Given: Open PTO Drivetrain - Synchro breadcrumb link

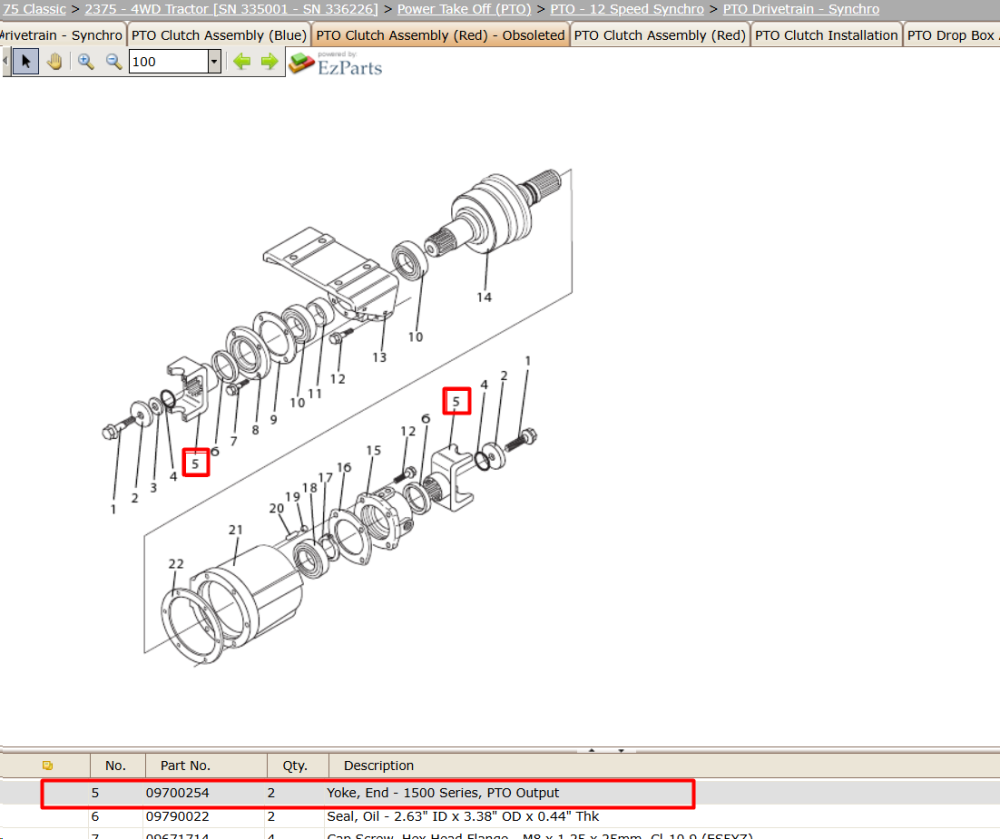Looking at the screenshot, I should (x=800, y=9).
